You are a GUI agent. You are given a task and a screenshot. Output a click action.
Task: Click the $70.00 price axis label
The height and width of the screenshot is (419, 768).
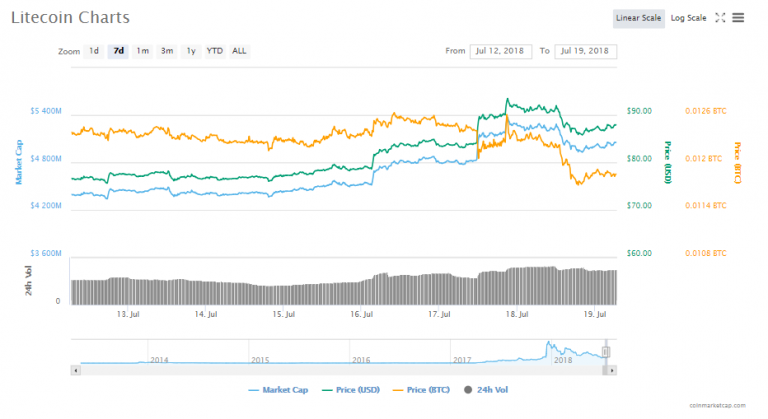(x=639, y=206)
